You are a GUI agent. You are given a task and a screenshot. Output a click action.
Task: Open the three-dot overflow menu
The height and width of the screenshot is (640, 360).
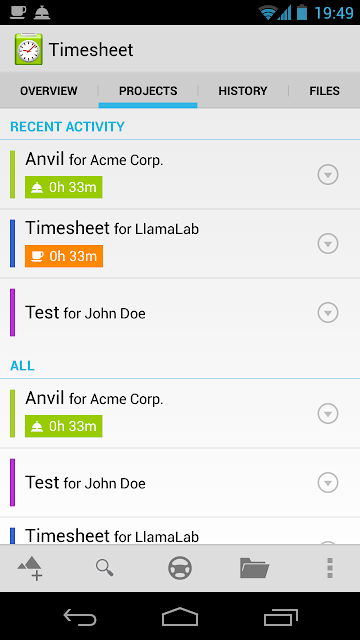[330, 568]
